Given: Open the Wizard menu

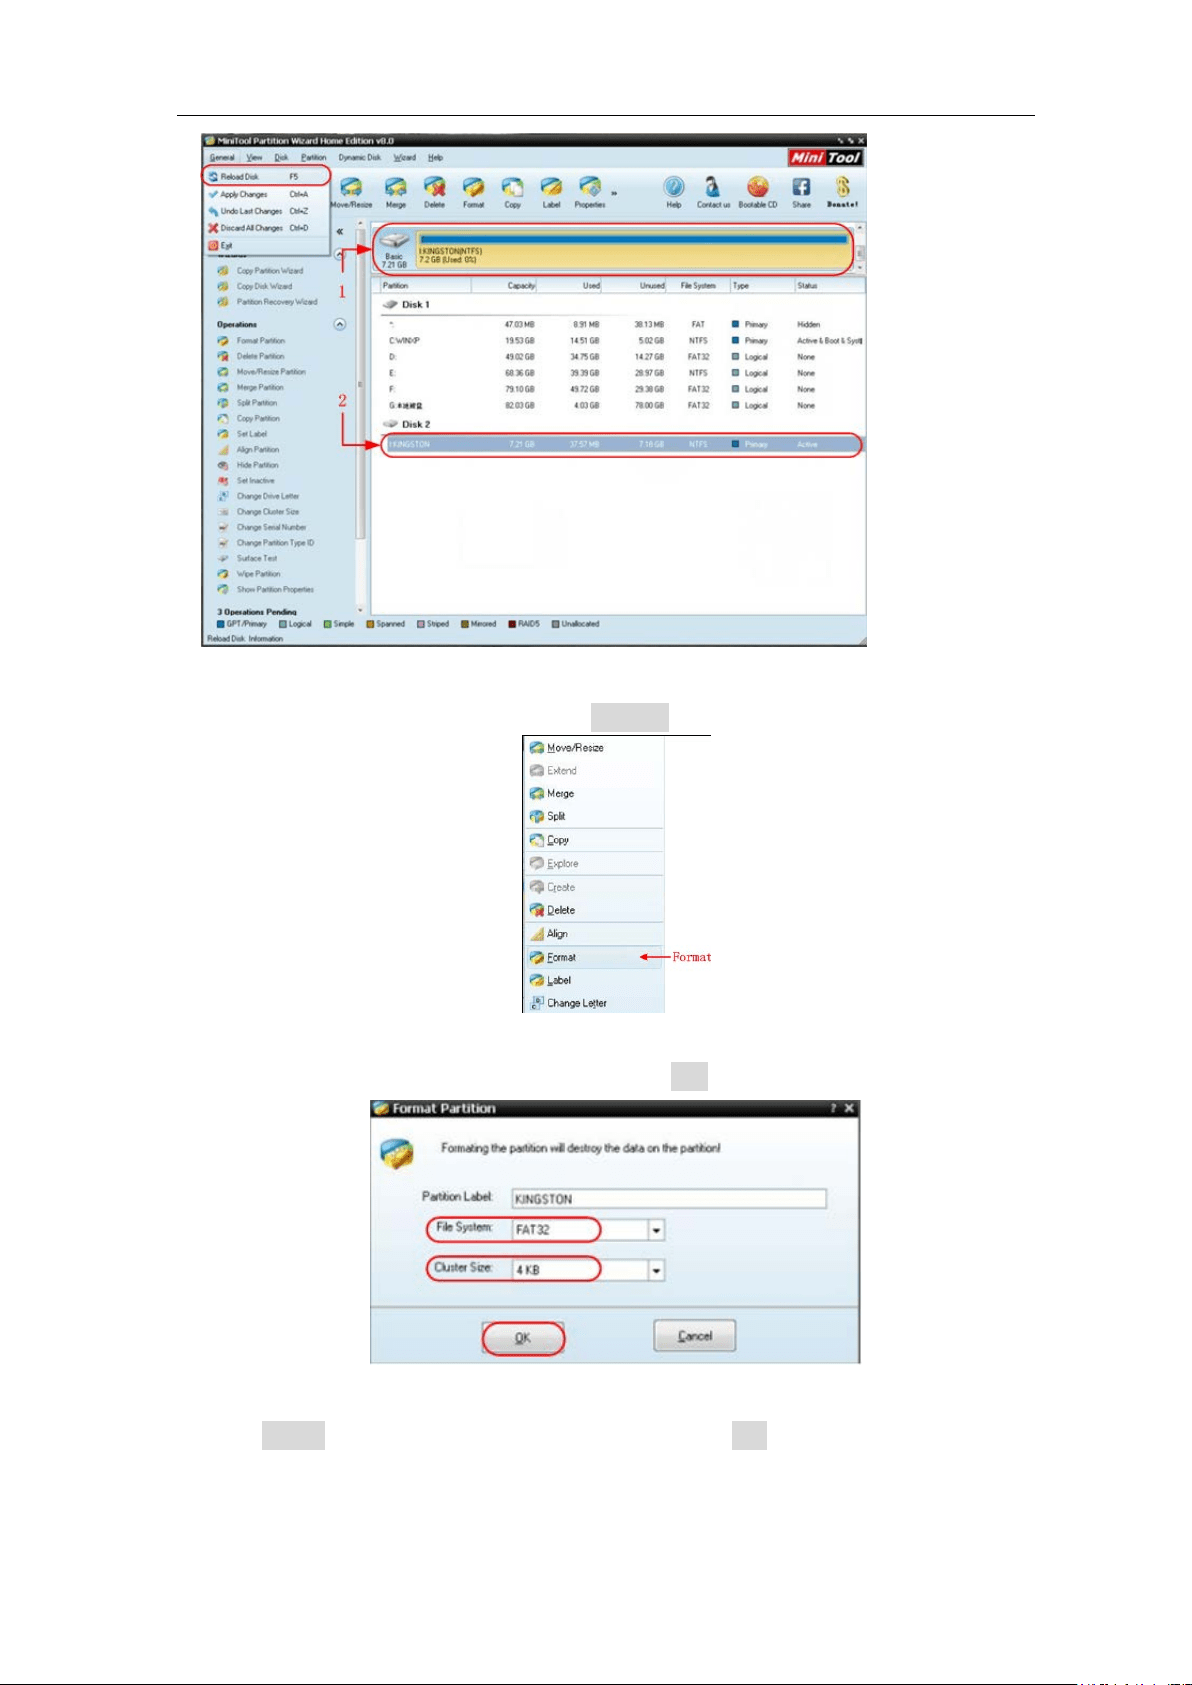Looking at the screenshot, I should click(x=404, y=157).
